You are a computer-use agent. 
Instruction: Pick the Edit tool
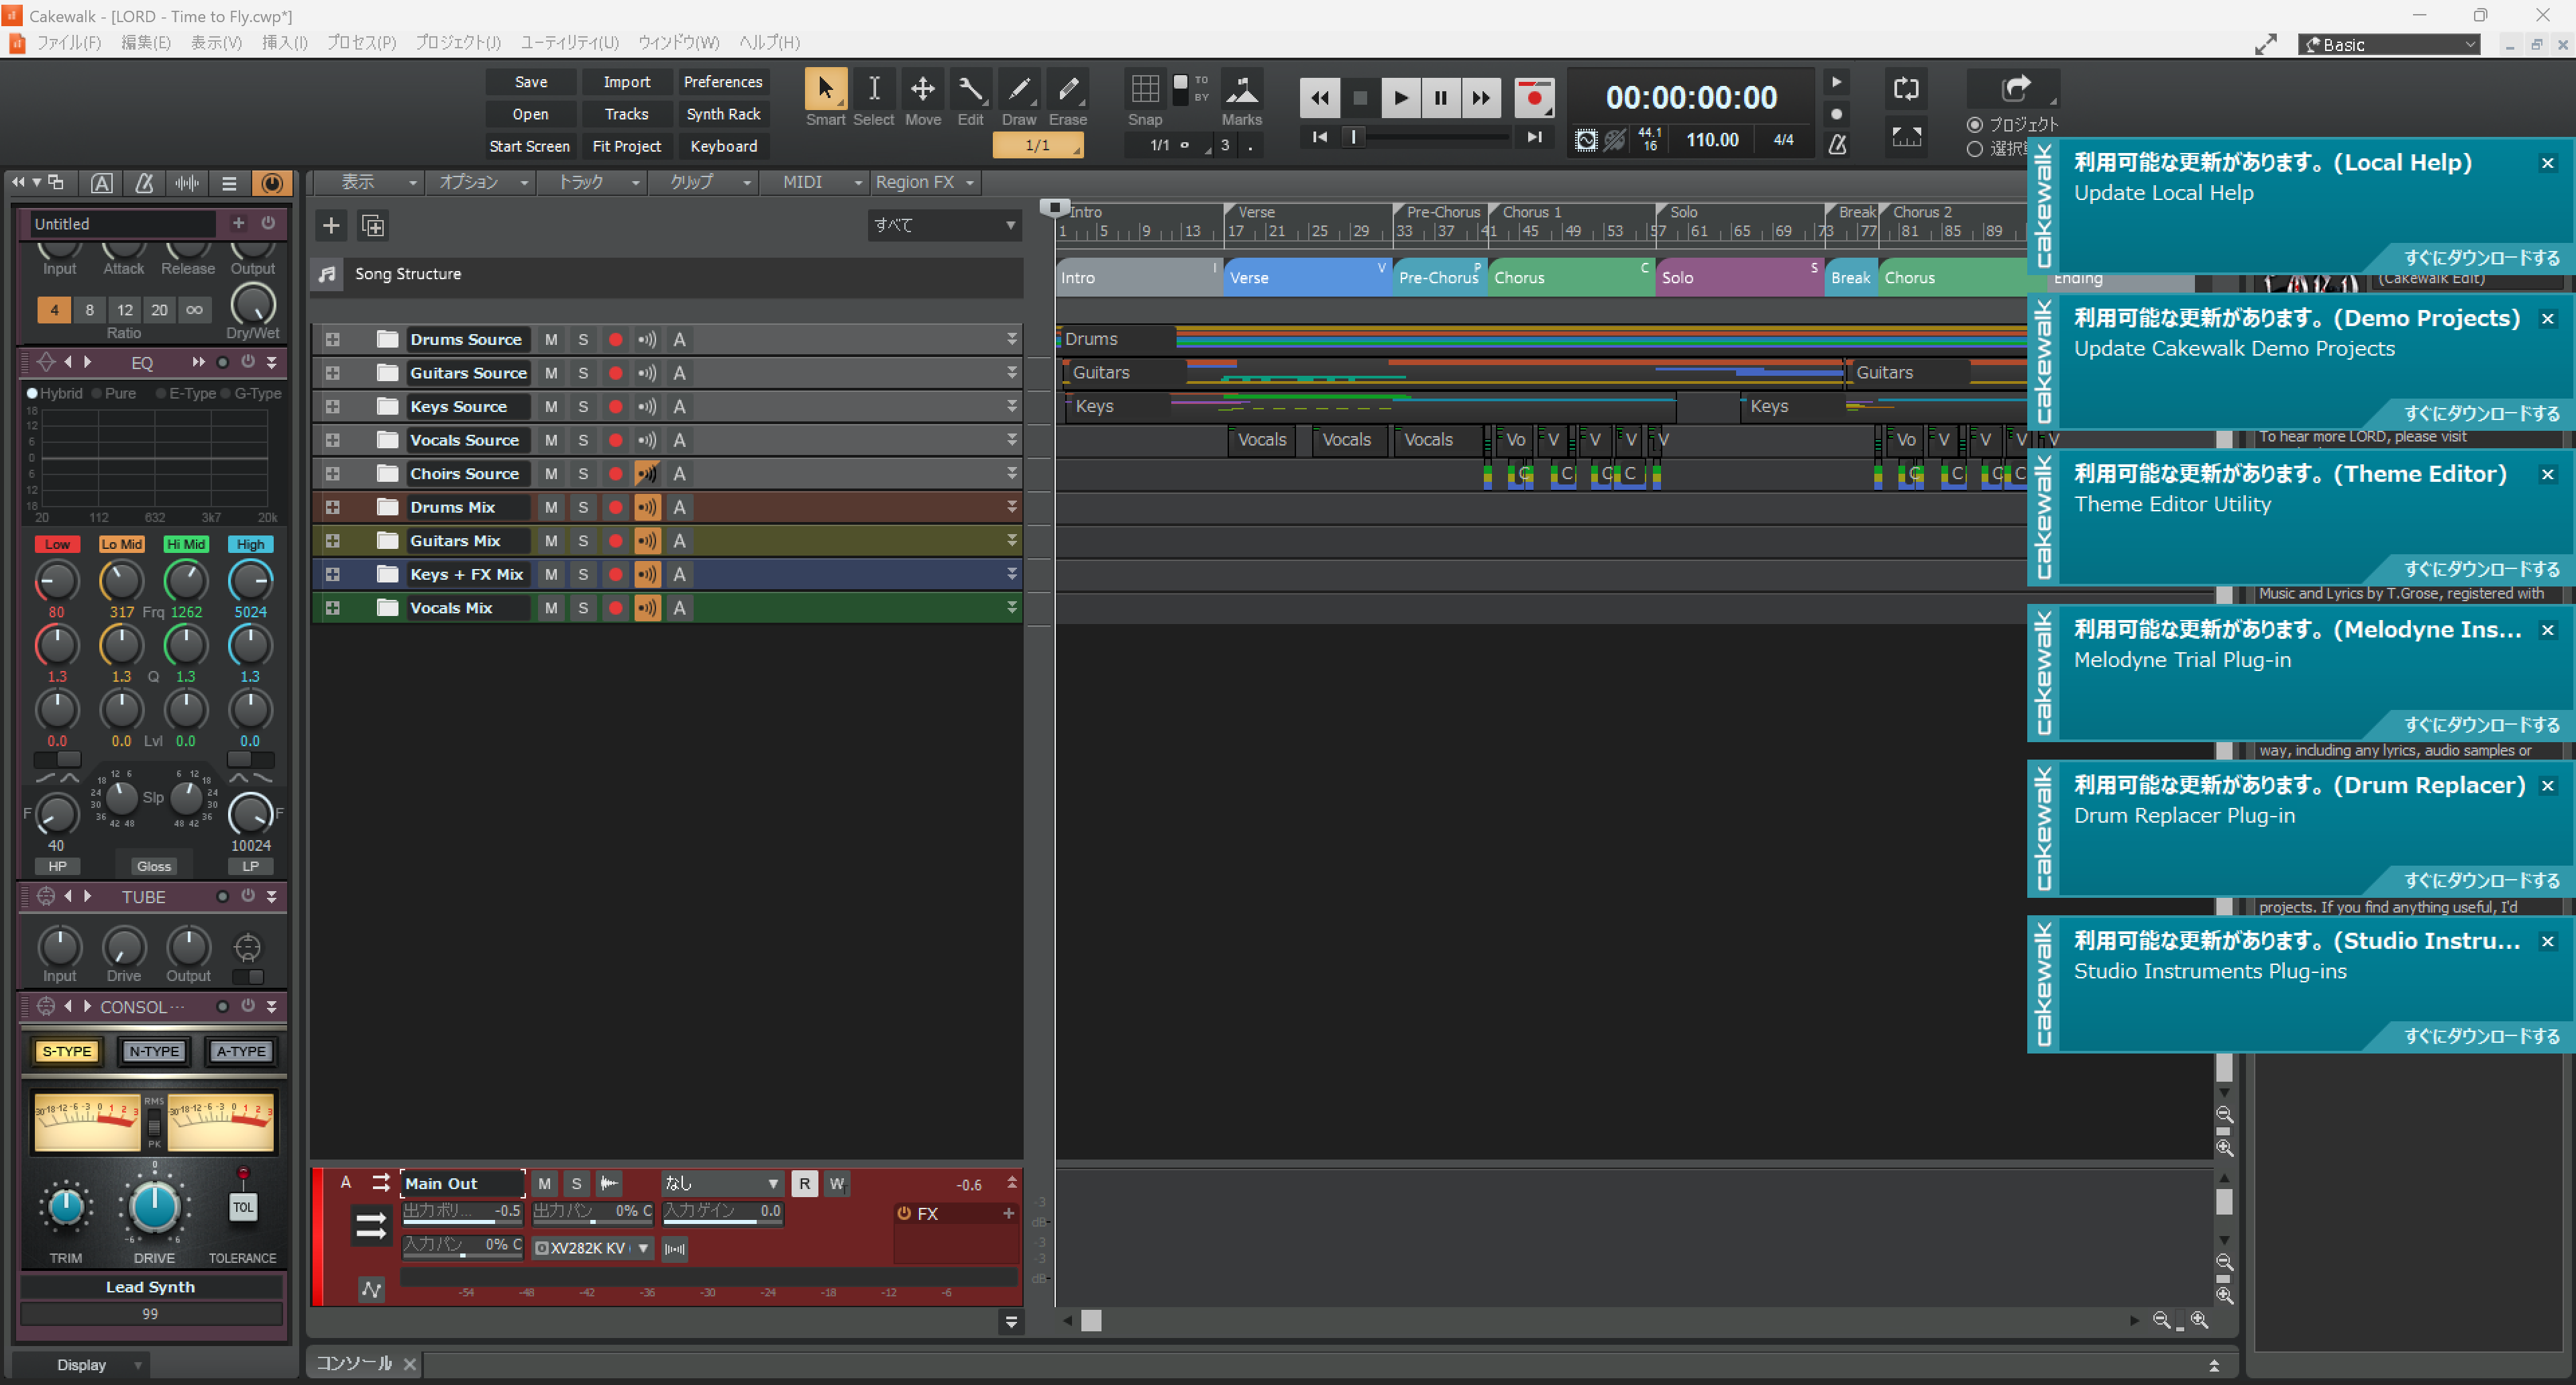click(970, 98)
